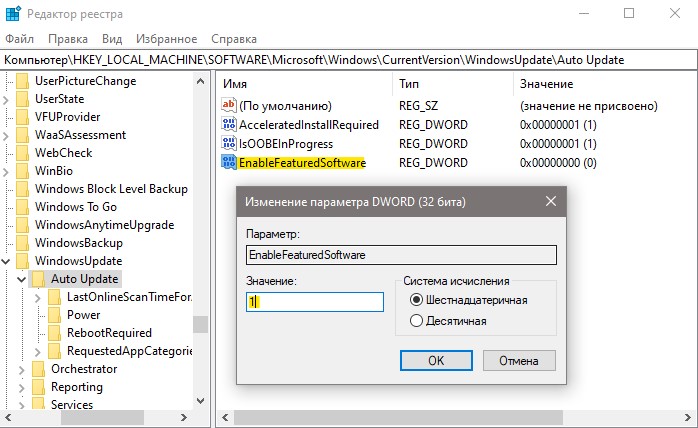Select the AcceleratedInstallRequired value name

308,125
